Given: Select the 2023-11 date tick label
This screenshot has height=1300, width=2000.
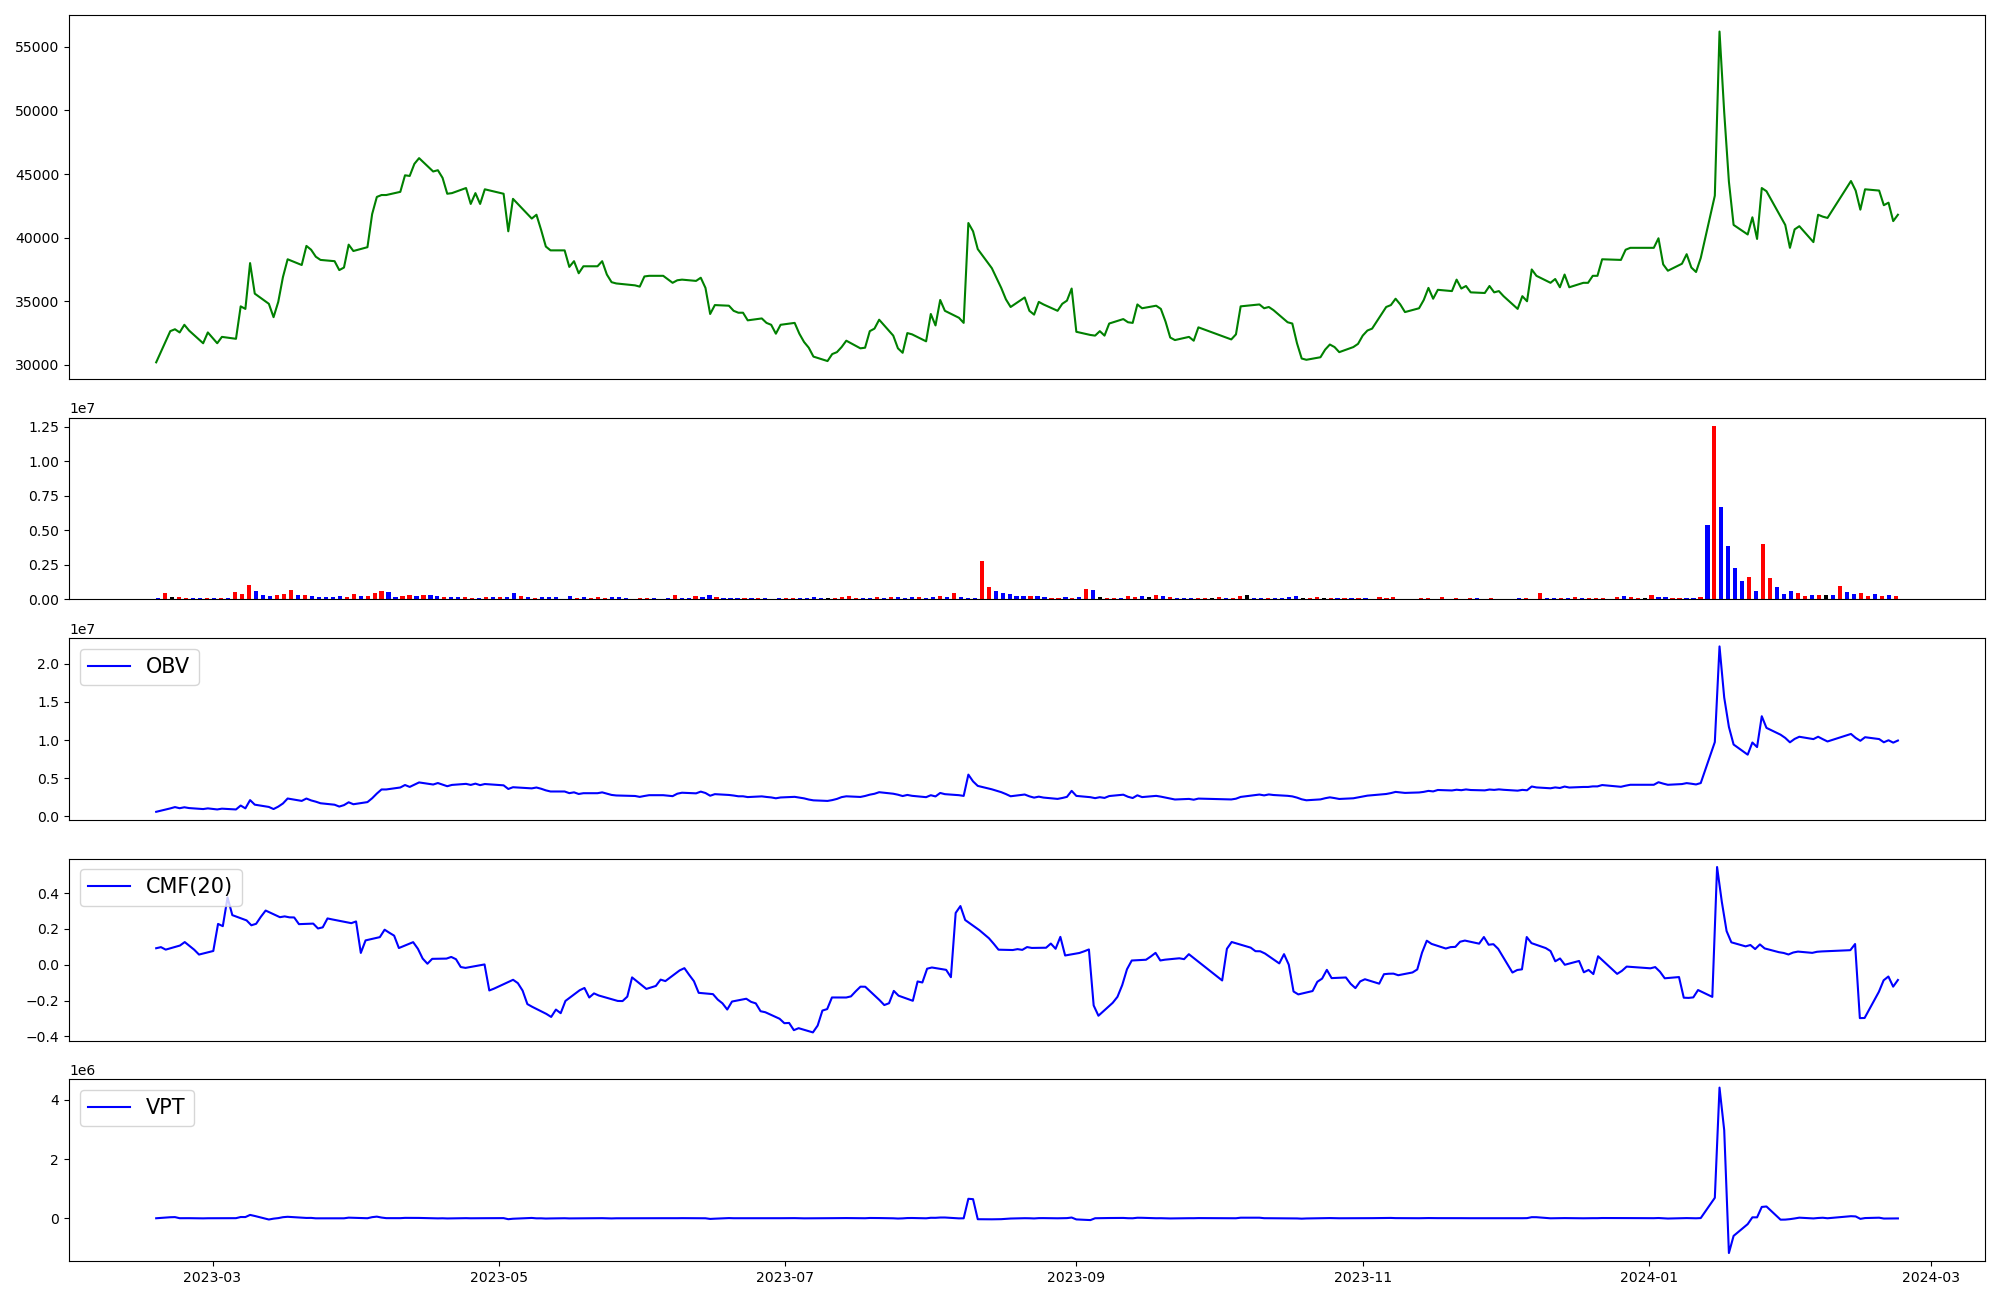Looking at the screenshot, I should coord(1363,1276).
